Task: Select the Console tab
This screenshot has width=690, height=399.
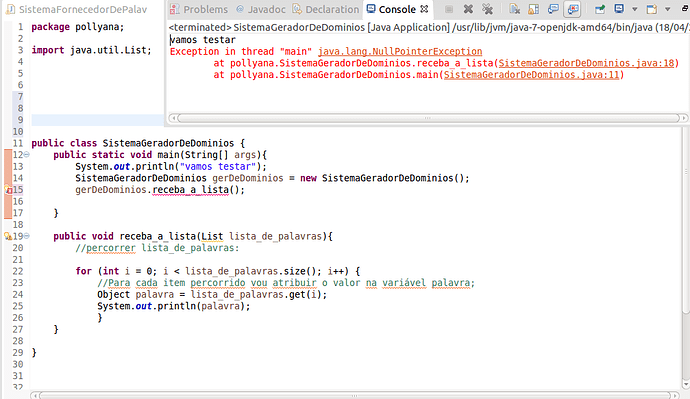Action: (397, 9)
